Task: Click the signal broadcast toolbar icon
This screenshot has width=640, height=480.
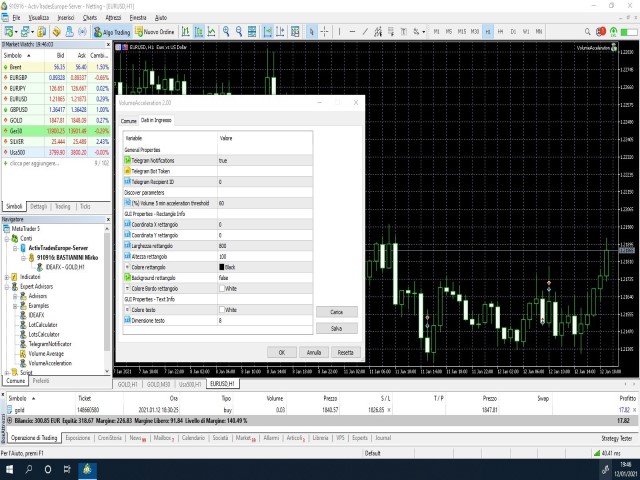Action: [x=82, y=31]
